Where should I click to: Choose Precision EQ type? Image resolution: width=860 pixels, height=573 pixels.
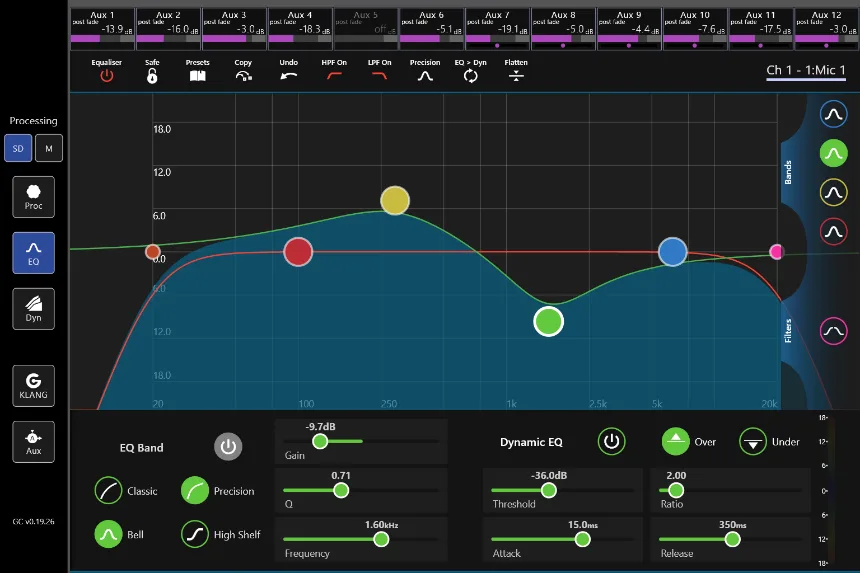click(195, 490)
